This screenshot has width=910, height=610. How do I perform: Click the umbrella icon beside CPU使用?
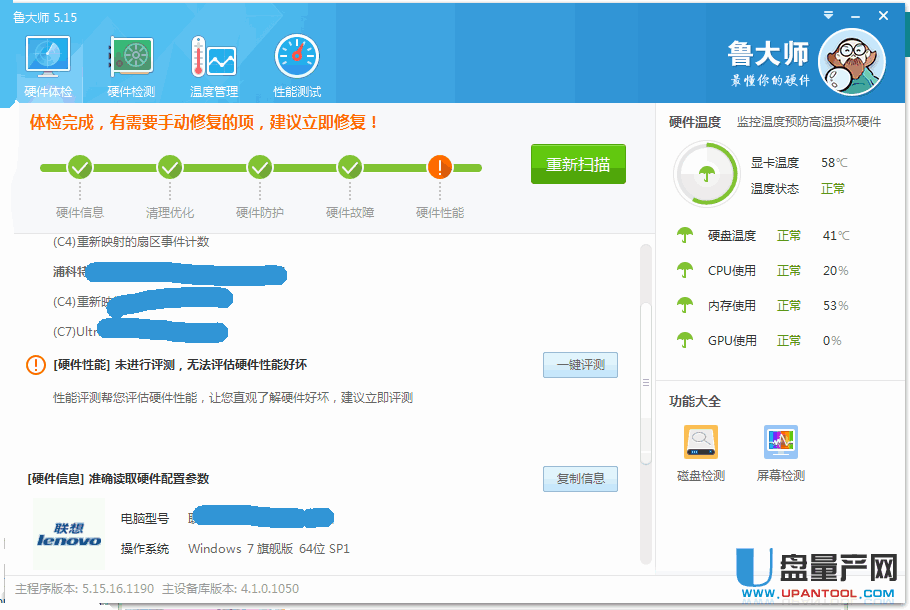coord(685,271)
